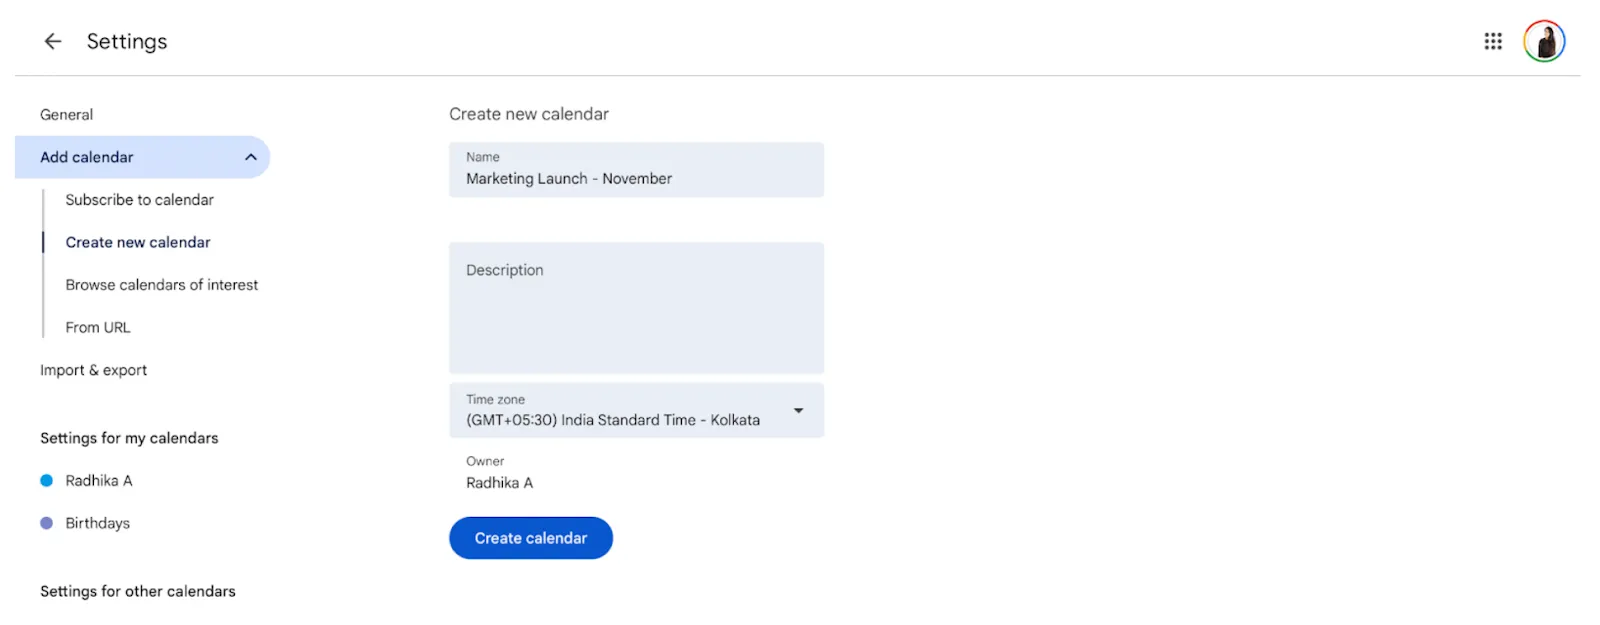Select Create new calendar in sidebar
This screenshot has height=625, width=1600.
click(138, 242)
